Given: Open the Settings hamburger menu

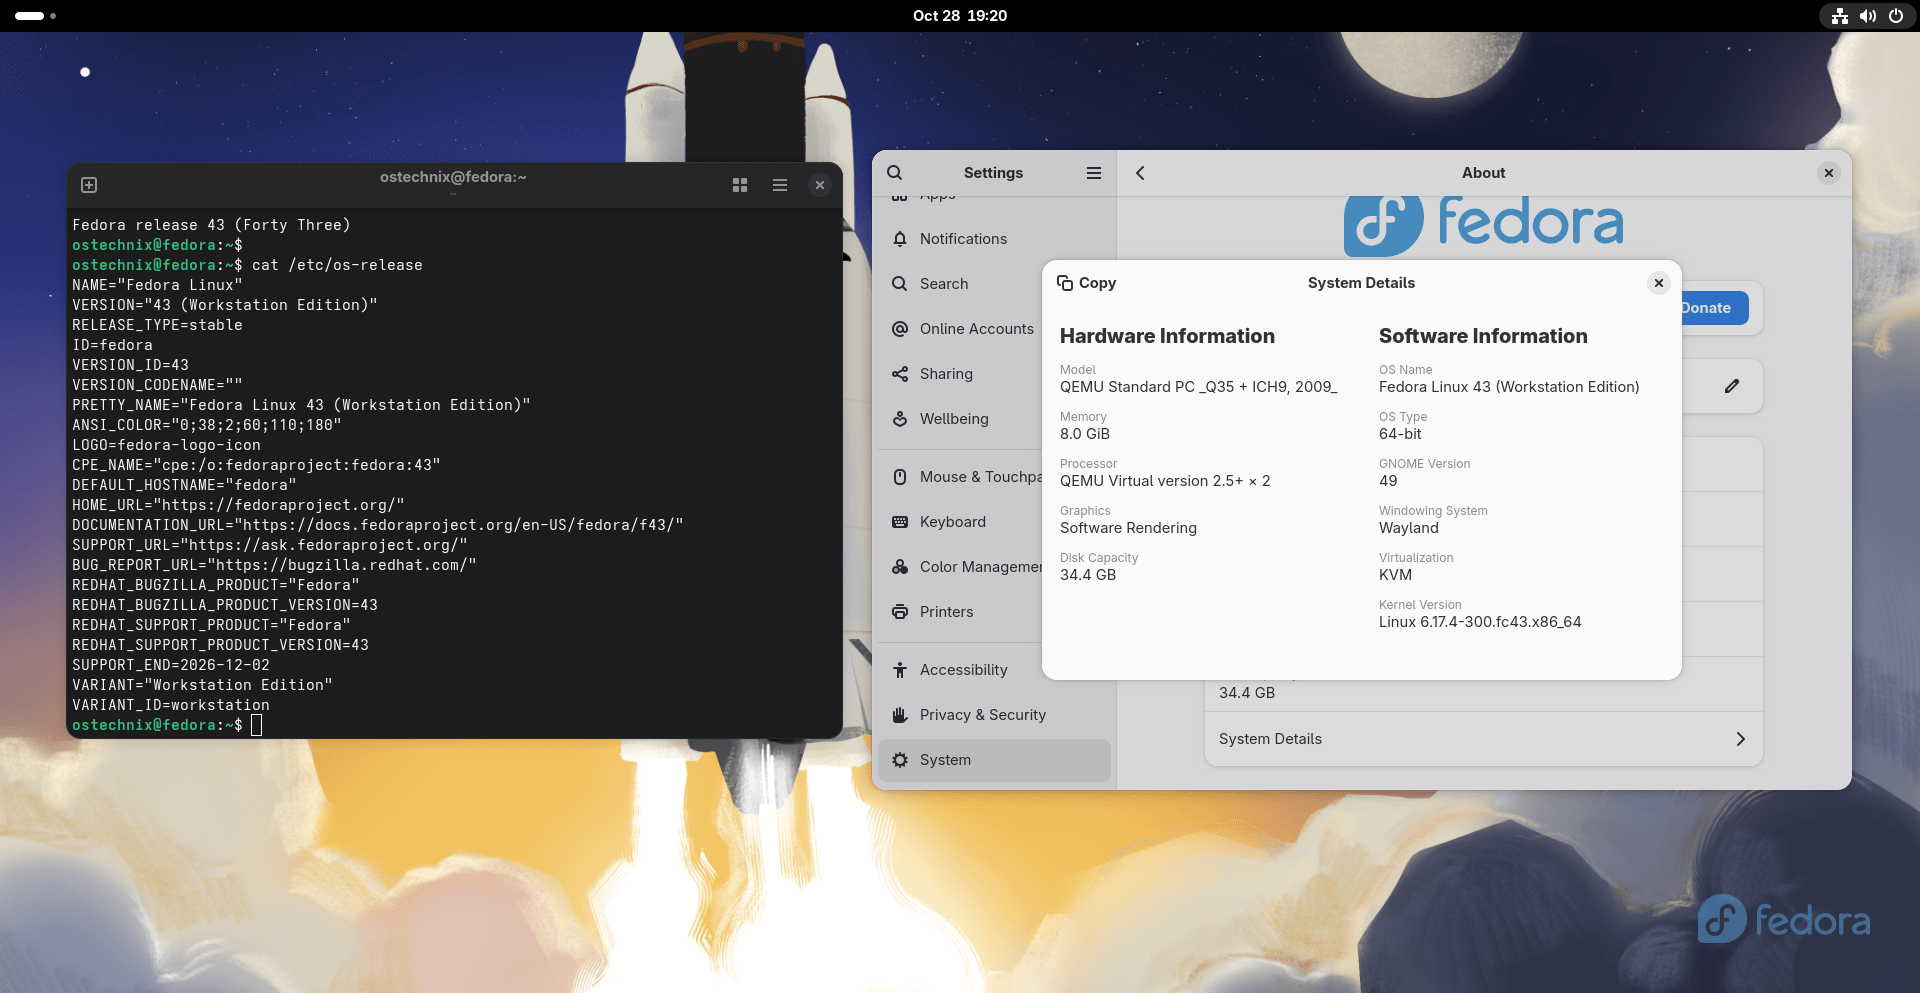Looking at the screenshot, I should coord(1094,172).
